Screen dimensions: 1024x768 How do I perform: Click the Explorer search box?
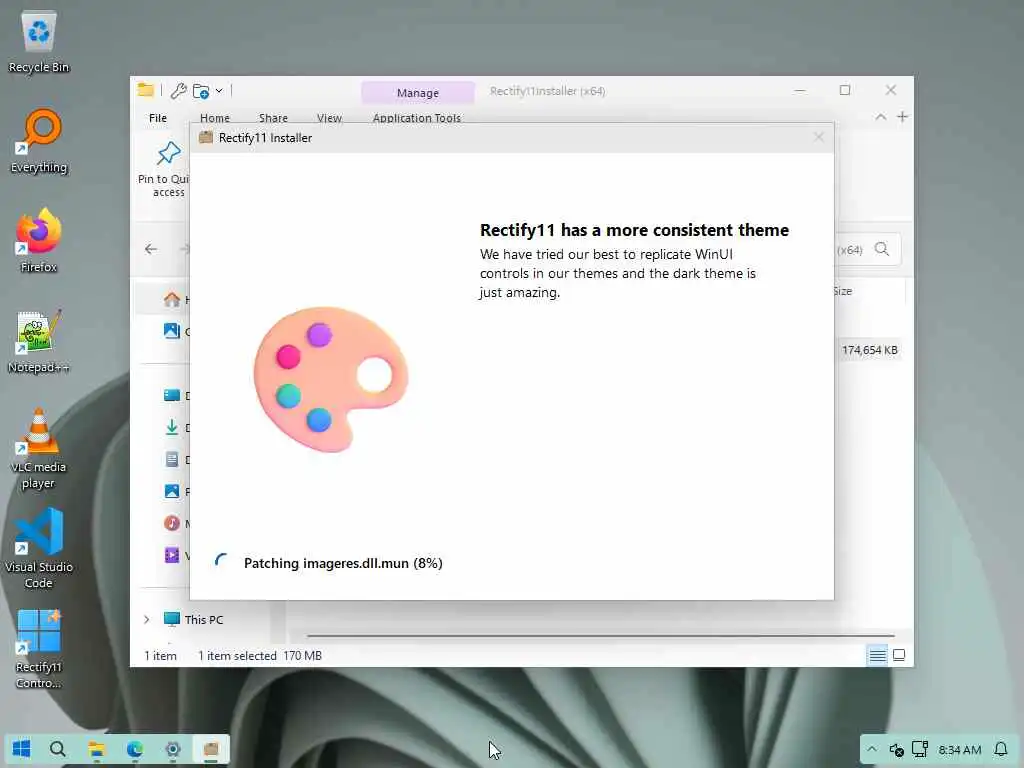click(x=867, y=249)
